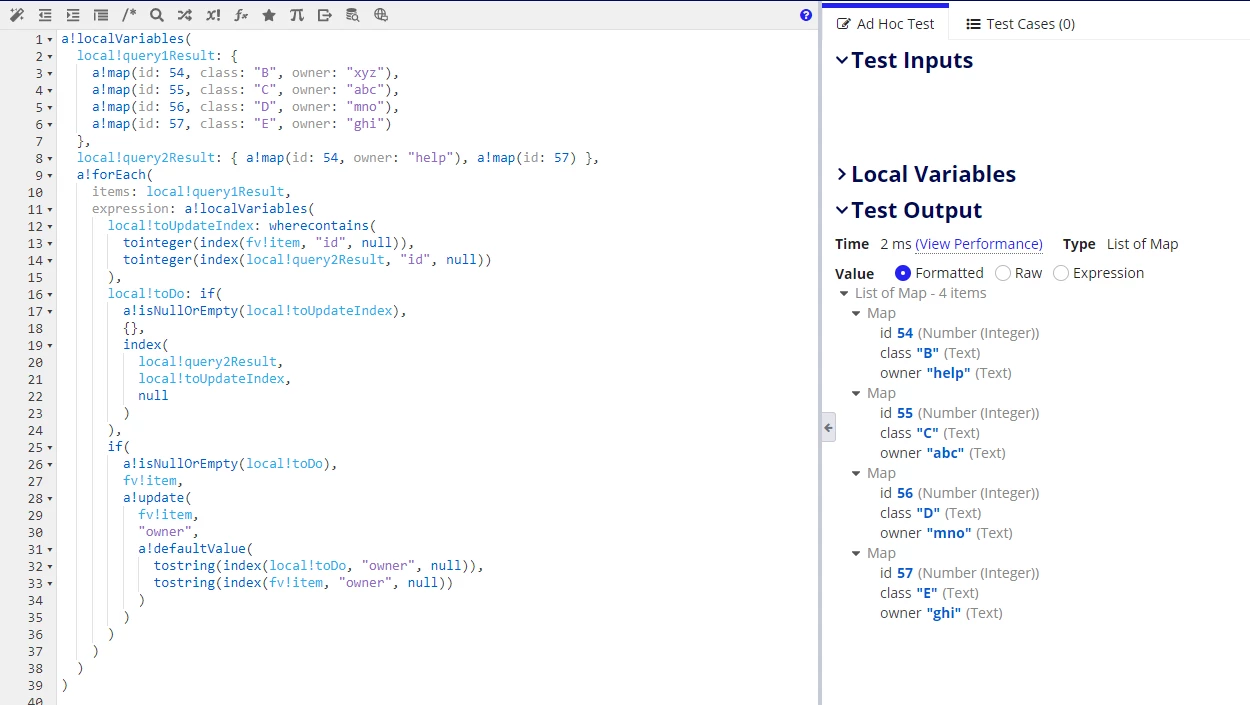Click the owner "ghi" value in output
1250x705 pixels.
(944, 613)
